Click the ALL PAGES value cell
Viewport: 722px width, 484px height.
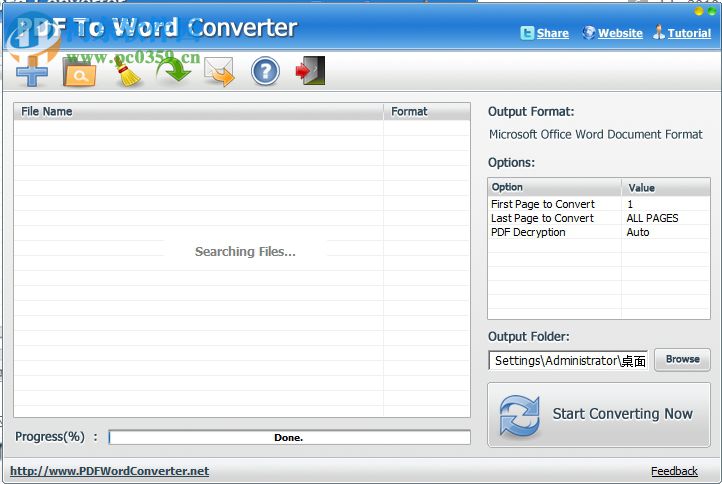[x=652, y=218]
